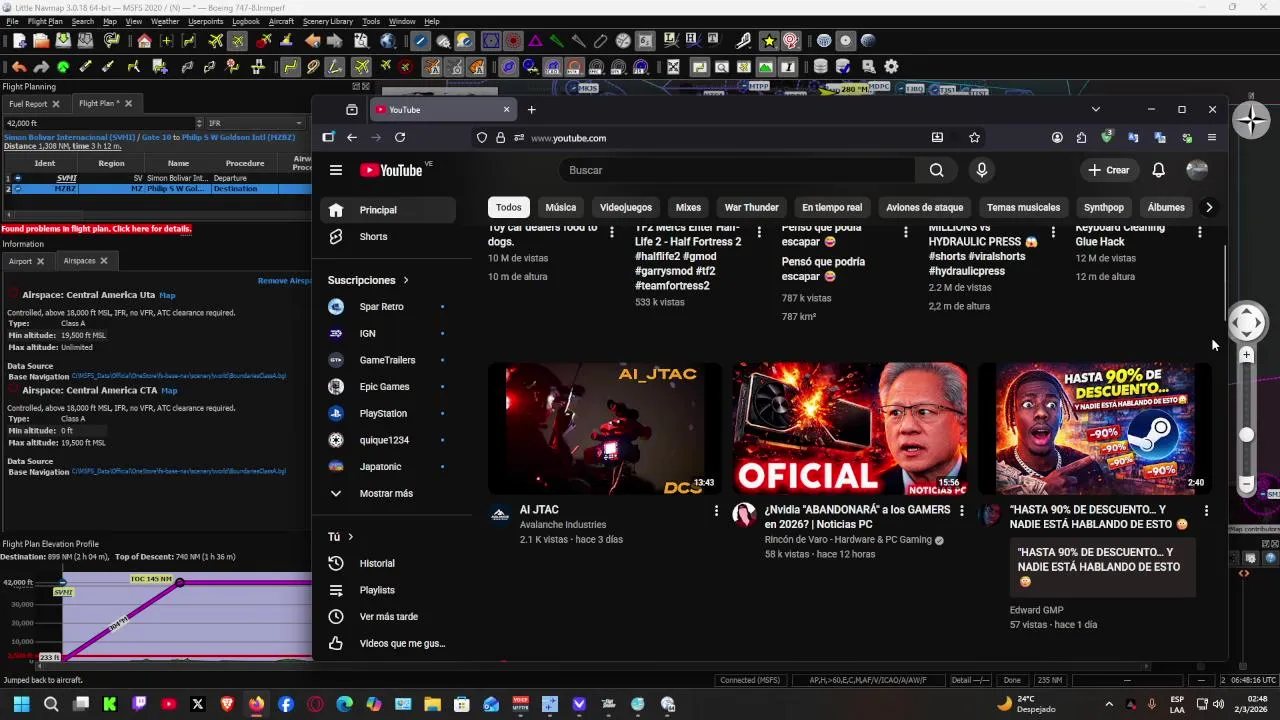
Task: Click Map link beside Central America CTA
Action: [x=169, y=390]
